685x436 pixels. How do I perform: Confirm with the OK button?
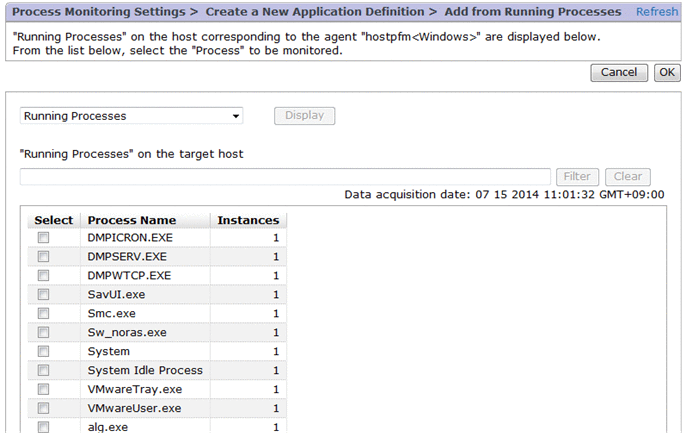point(666,73)
